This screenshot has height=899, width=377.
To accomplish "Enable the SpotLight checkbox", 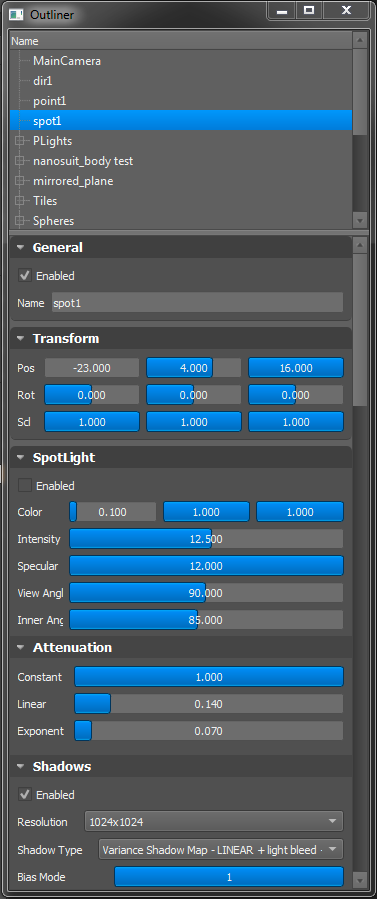I will point(25,486).
